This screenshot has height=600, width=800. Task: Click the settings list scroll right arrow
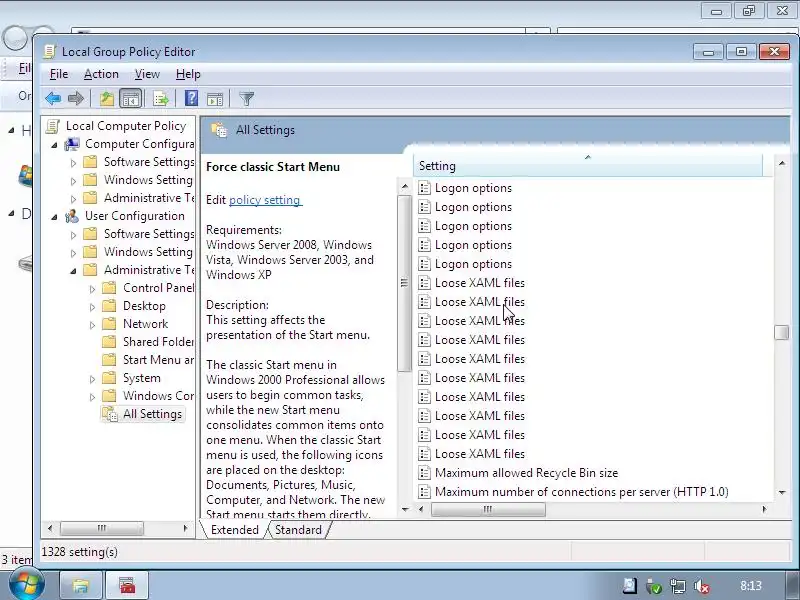tap(764, 509)
